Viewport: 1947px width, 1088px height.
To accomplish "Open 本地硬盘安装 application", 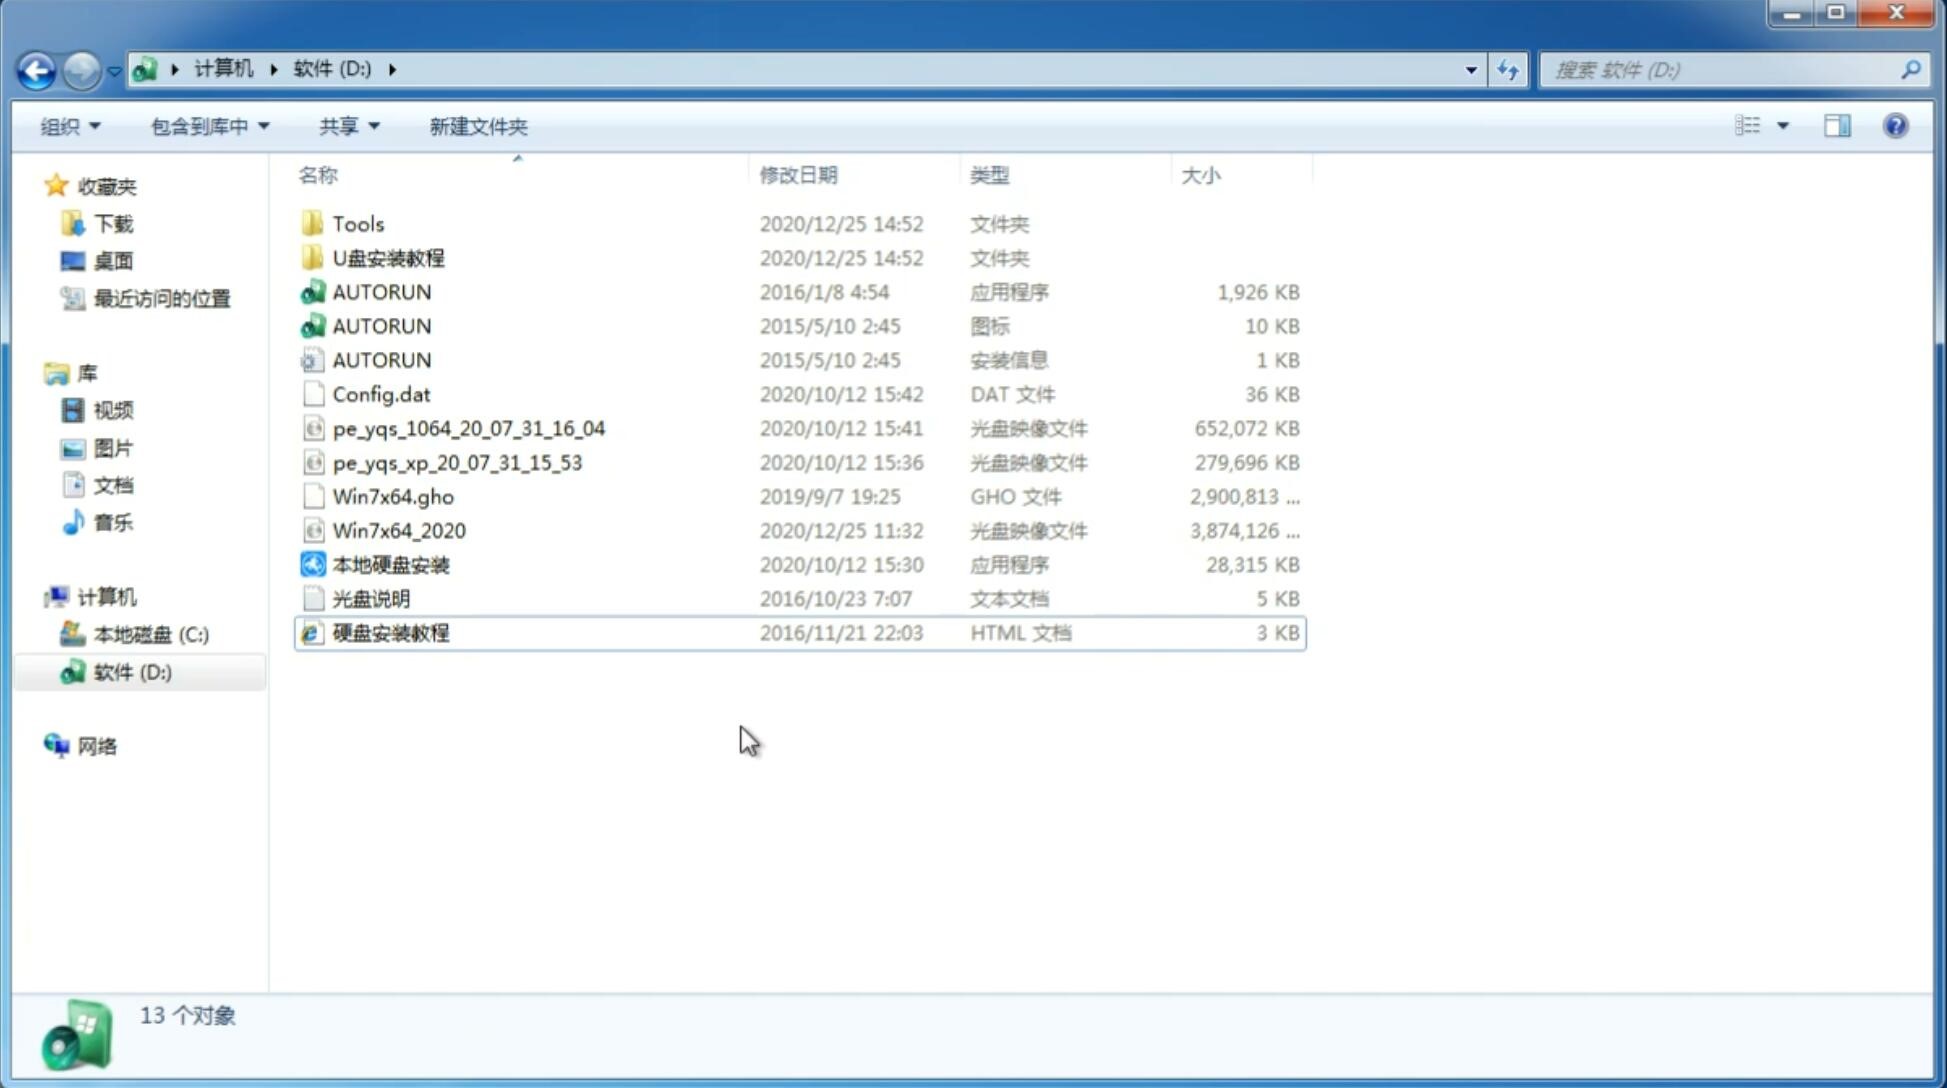I will pos(390,564).
